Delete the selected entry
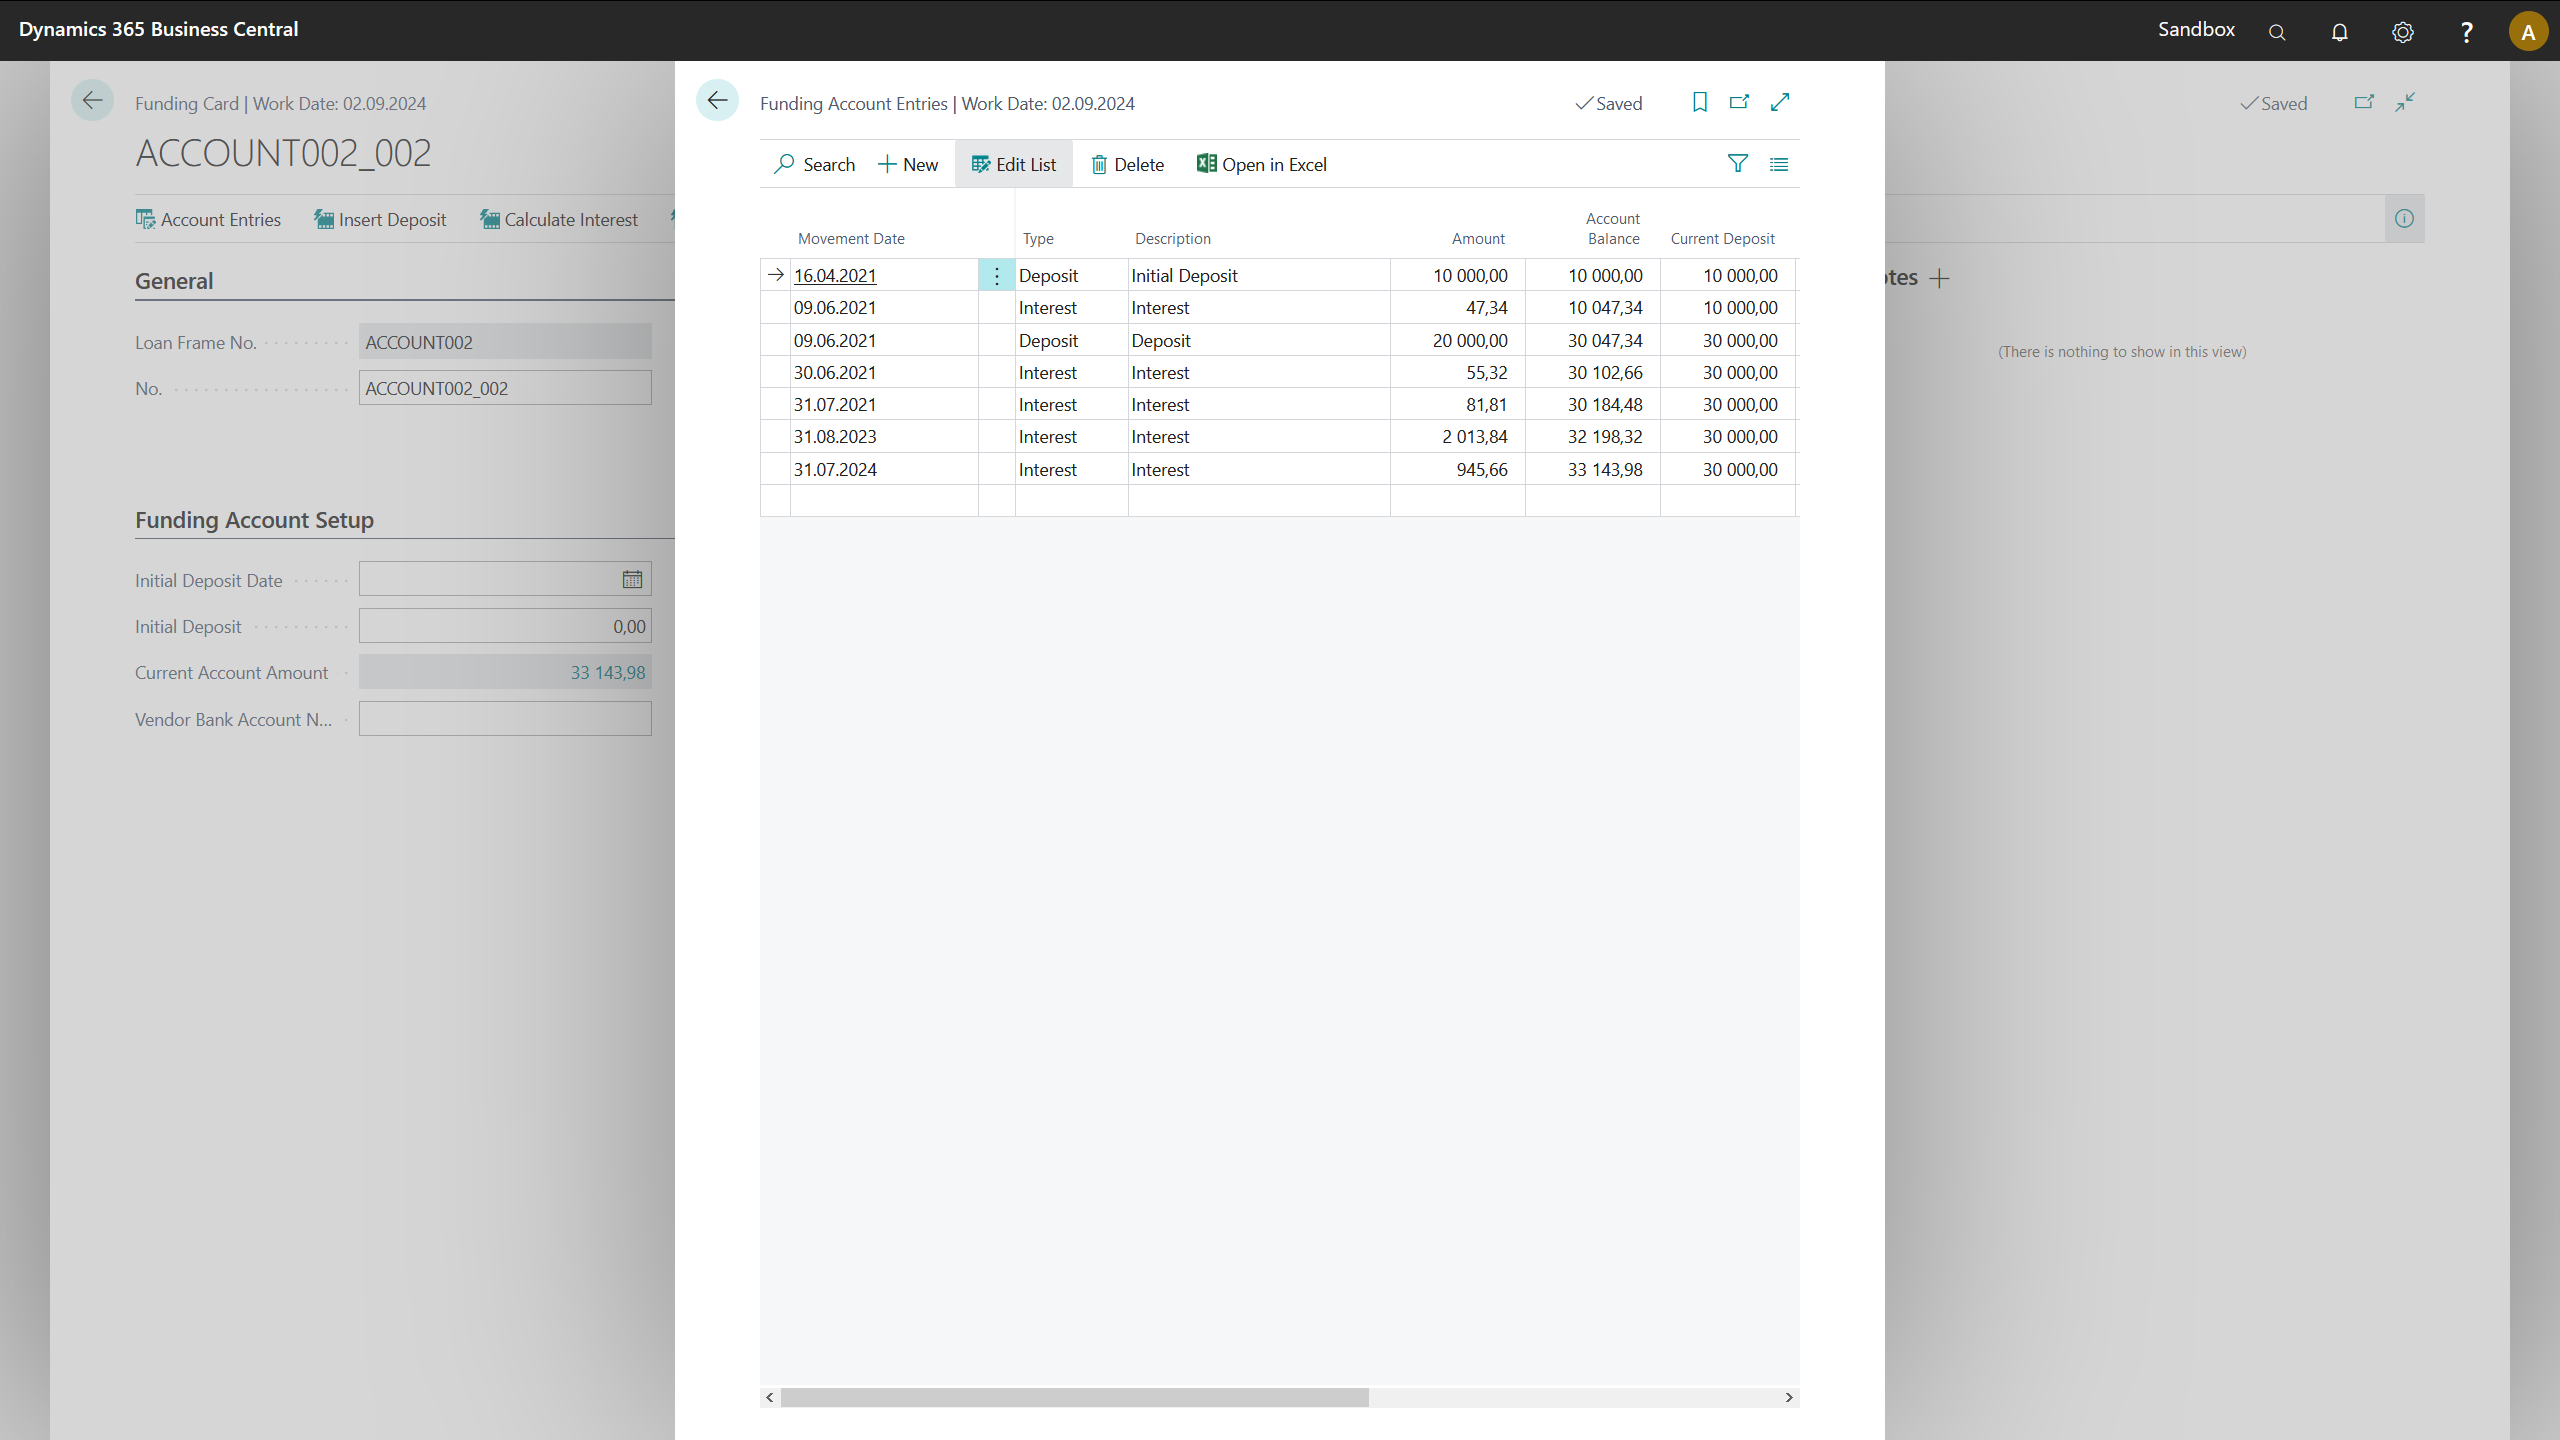This screenshot has height=1440, width=2560. [x=1127, y=164]
